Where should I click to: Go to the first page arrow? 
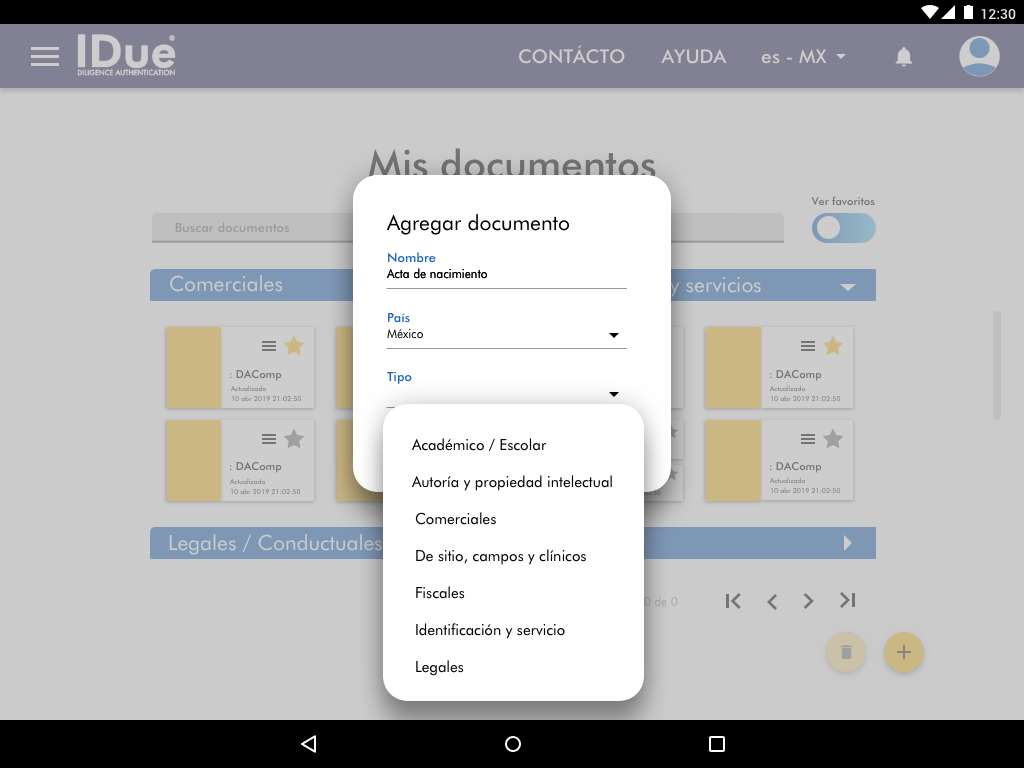click(x=733, y=600)
